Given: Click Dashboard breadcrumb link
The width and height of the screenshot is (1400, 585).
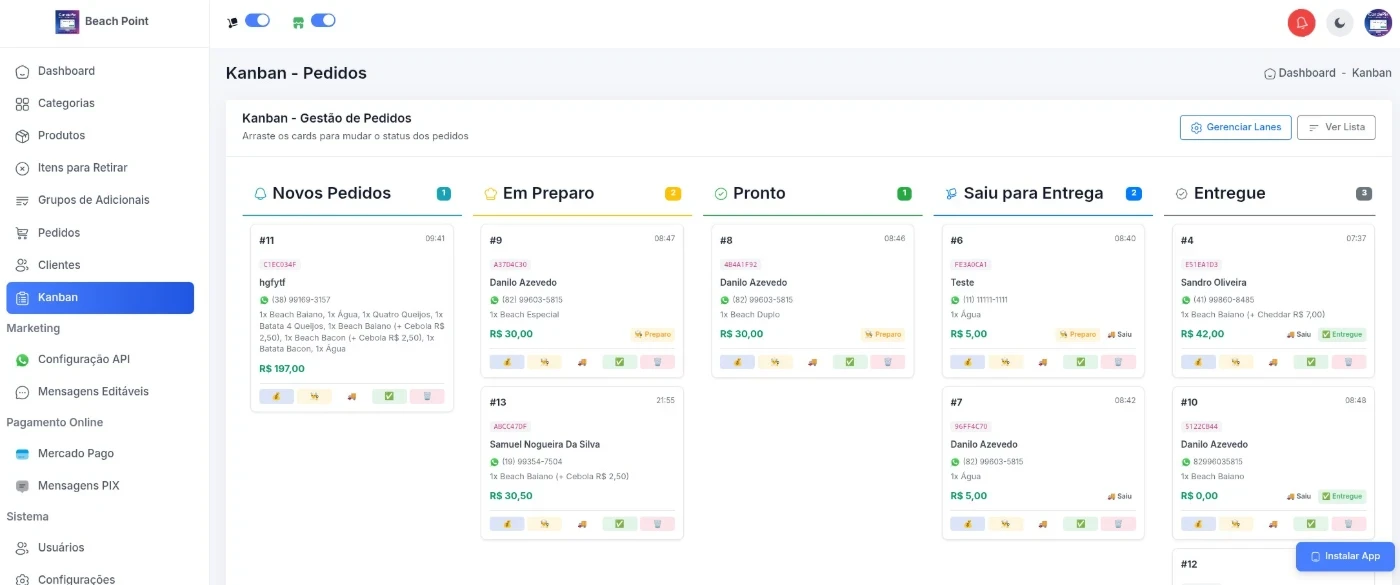Looking at the screenshot, I should click(x=1306, y=73).
